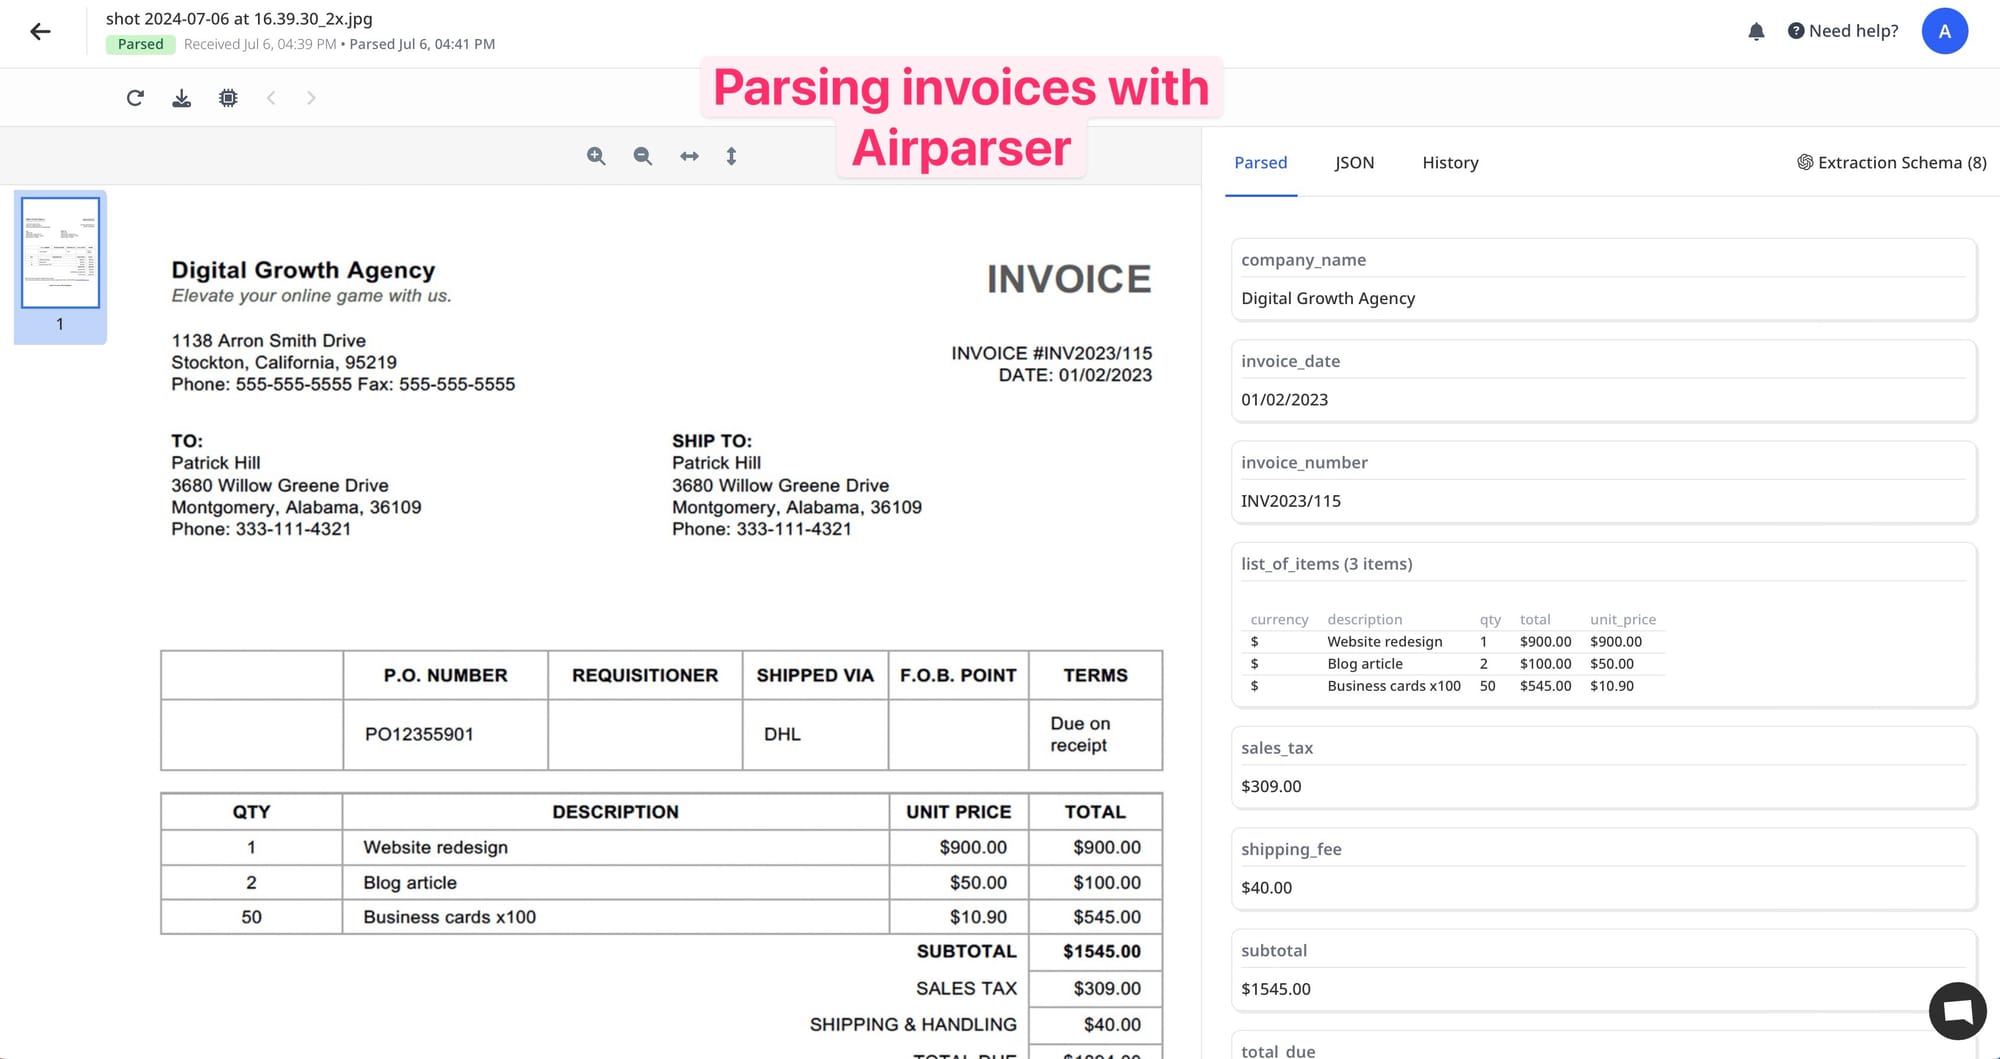Click the Need help? link

pyautogui.click(x=1843, y=31)
